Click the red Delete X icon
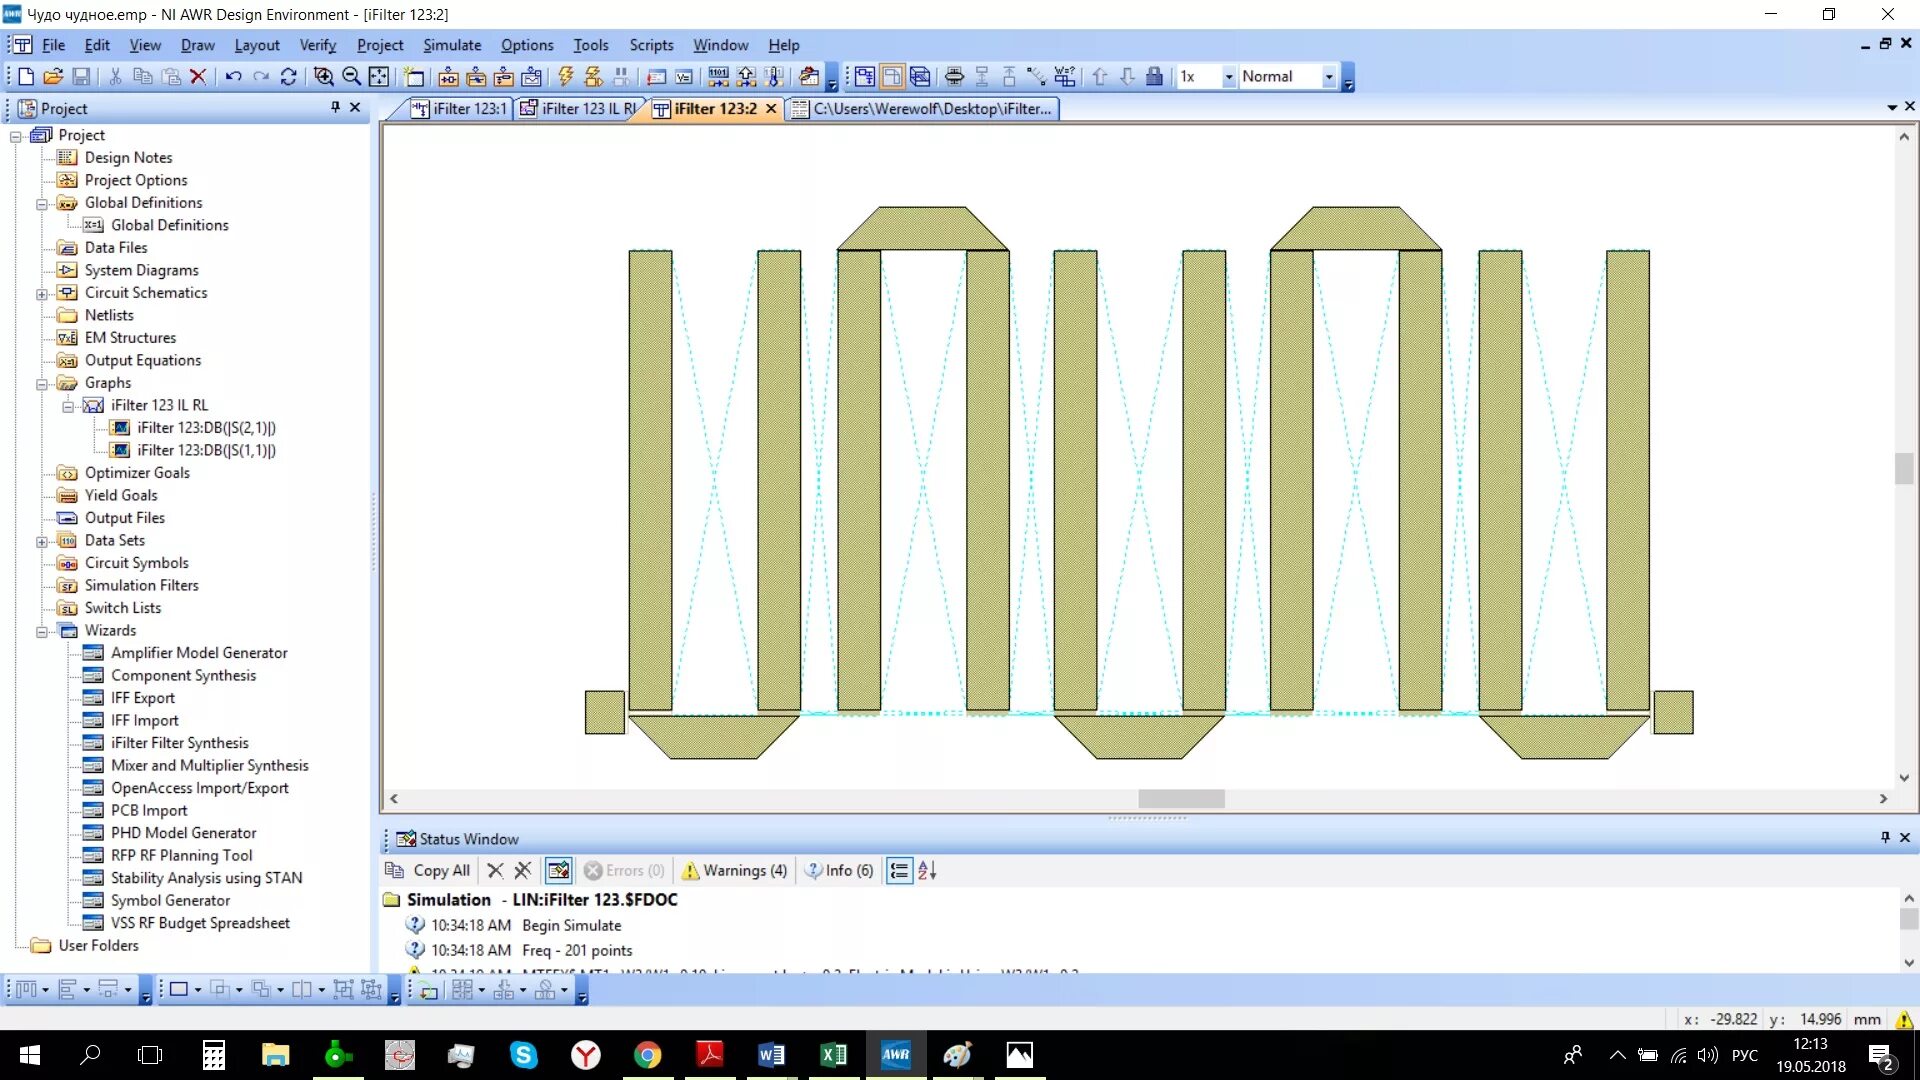 (x=198, y=77)
